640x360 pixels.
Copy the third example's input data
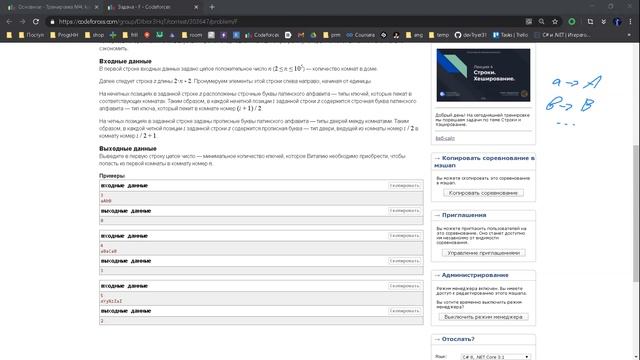click(x=404, y=286)
